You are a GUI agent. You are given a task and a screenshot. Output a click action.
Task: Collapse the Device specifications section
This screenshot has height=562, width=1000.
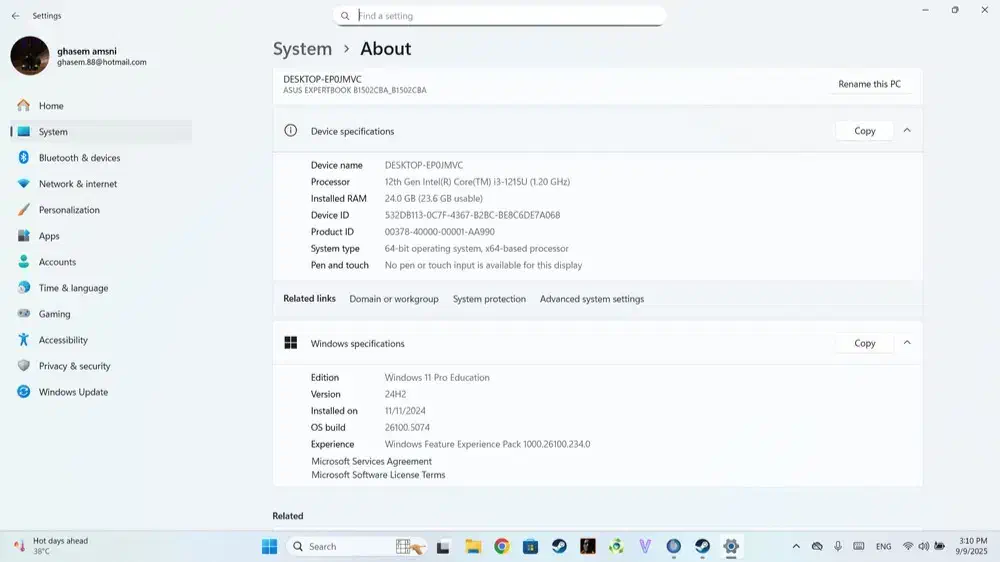(x=907, y=130)
